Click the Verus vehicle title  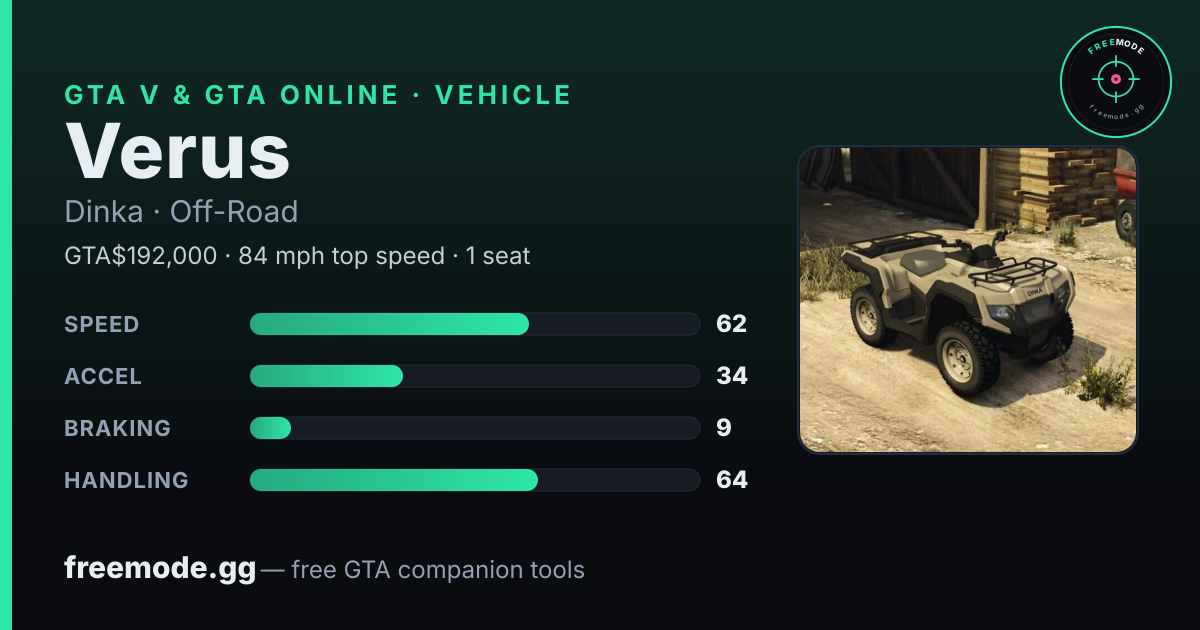coord(178,151)
